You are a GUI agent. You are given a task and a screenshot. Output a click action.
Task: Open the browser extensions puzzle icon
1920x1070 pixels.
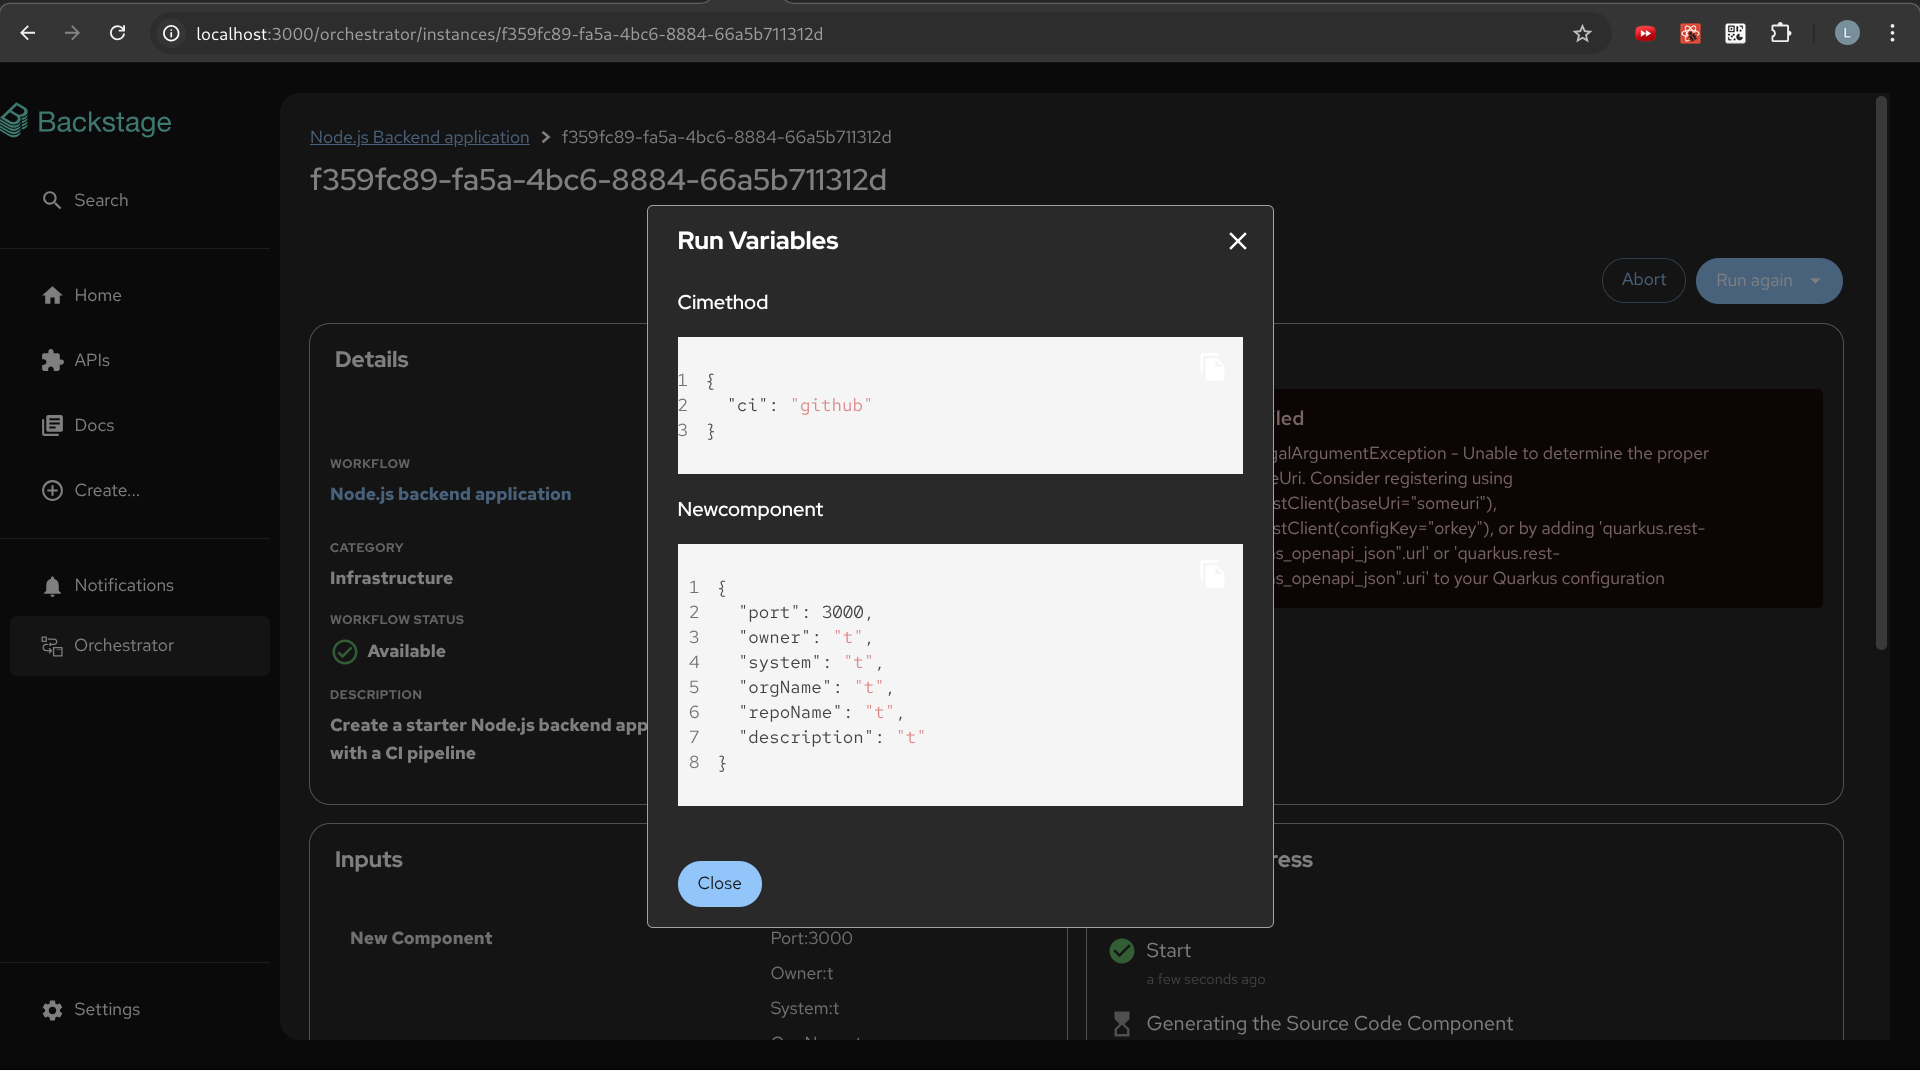coord(1780,34)
